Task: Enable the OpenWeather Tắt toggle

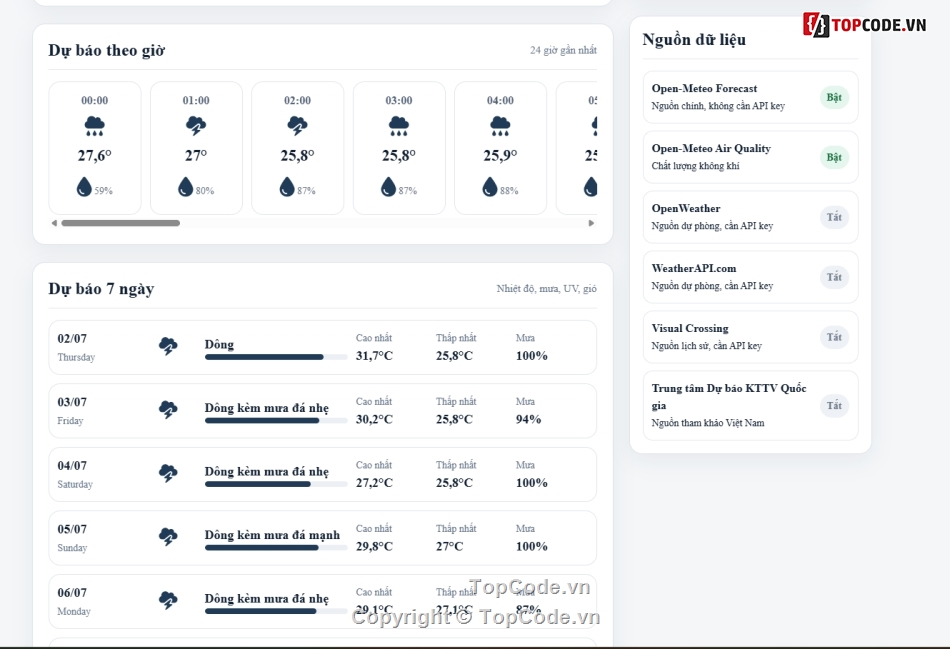Action: pyautogui.click(x=834, y=218)
